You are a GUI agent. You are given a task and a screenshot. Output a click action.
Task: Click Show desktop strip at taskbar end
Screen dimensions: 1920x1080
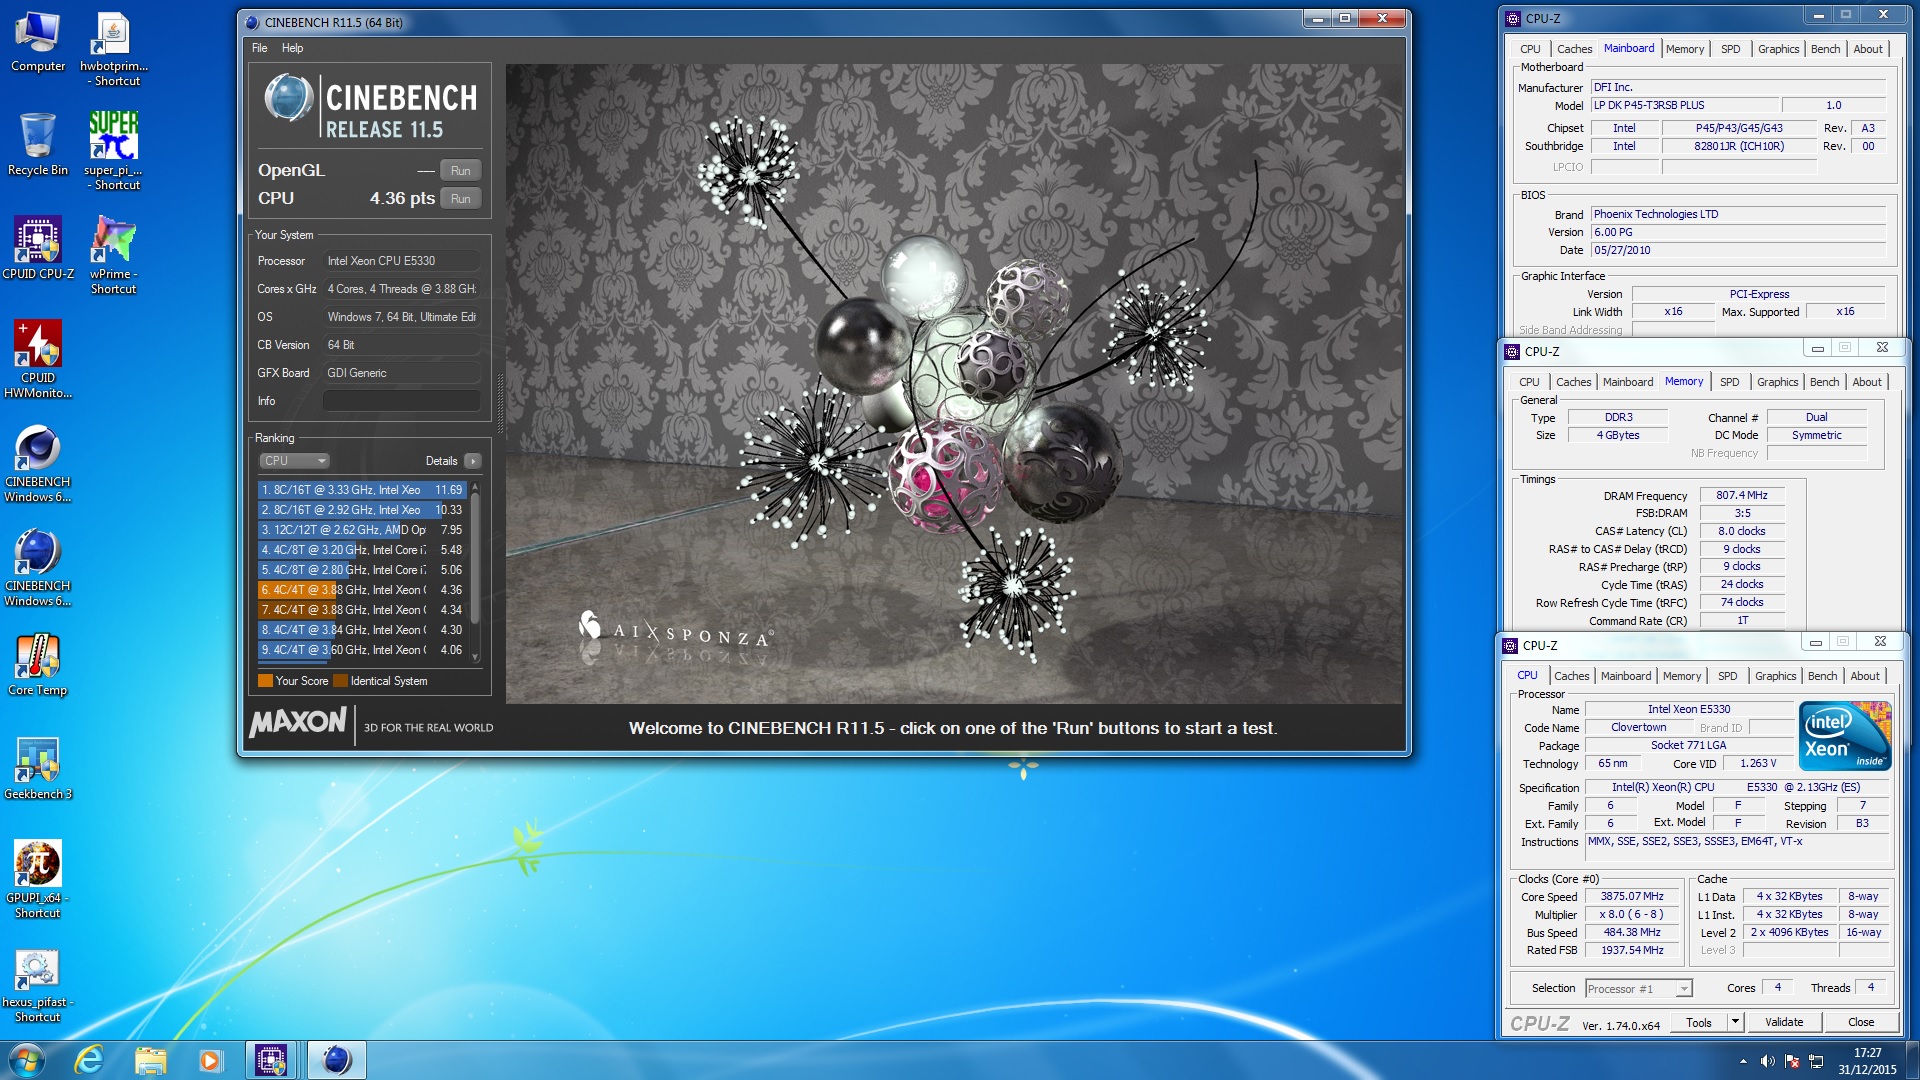coord(1913,1060)
